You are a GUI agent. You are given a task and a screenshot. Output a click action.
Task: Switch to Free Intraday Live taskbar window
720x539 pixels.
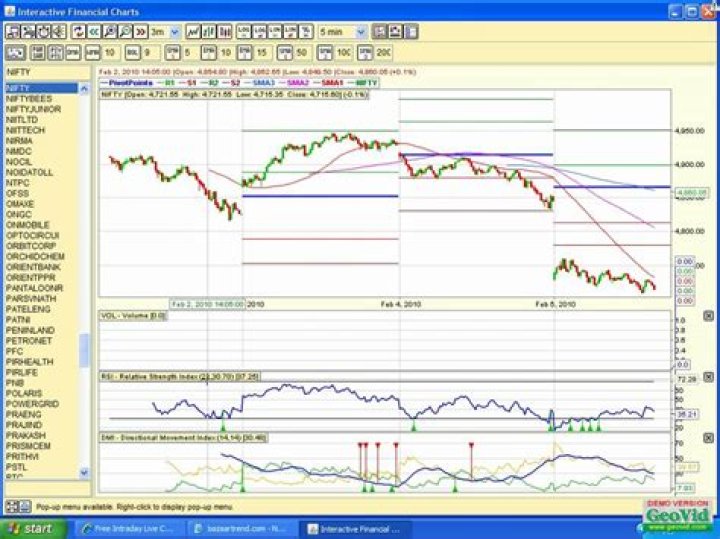coord(129,529)
